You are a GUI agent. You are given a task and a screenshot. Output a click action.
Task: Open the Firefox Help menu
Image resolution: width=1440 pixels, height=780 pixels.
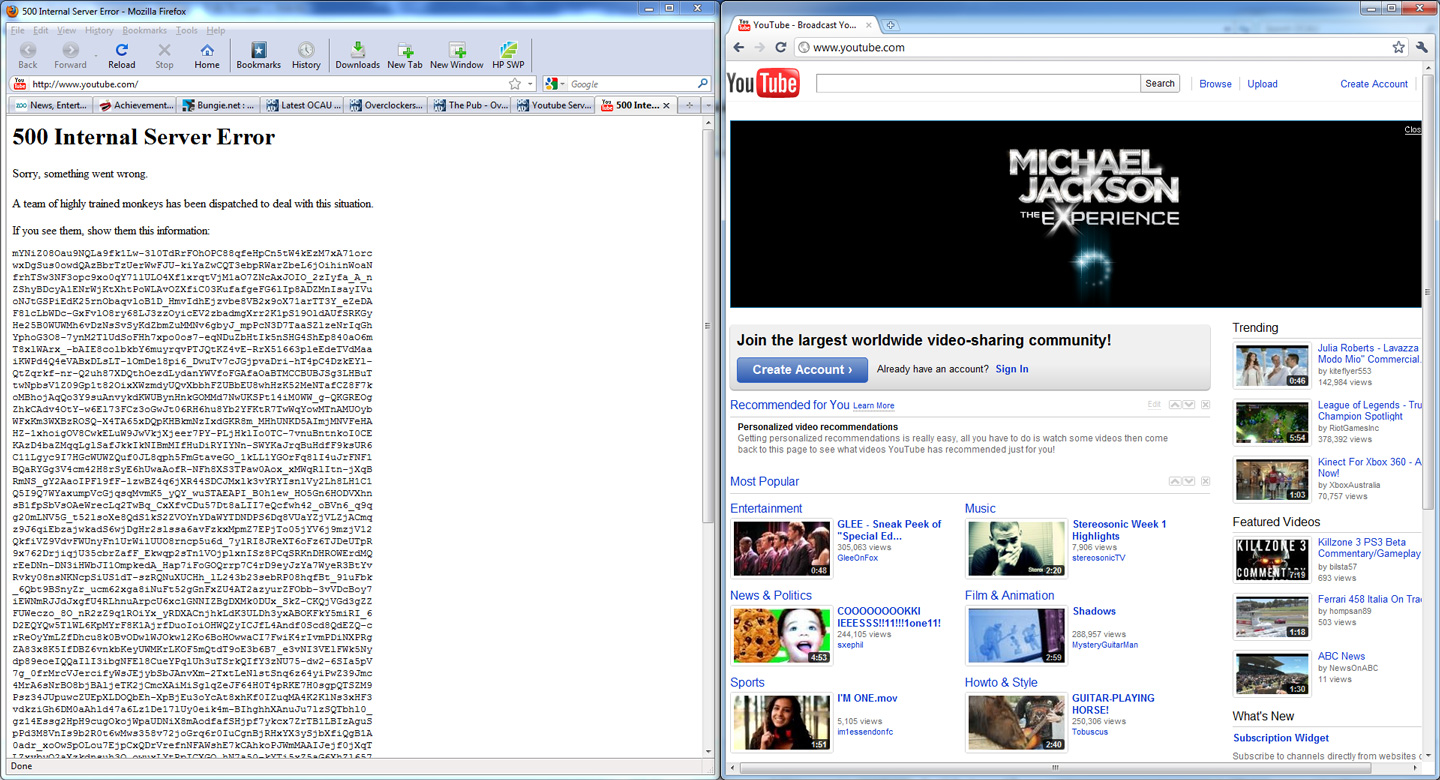[x=216, y=30]
